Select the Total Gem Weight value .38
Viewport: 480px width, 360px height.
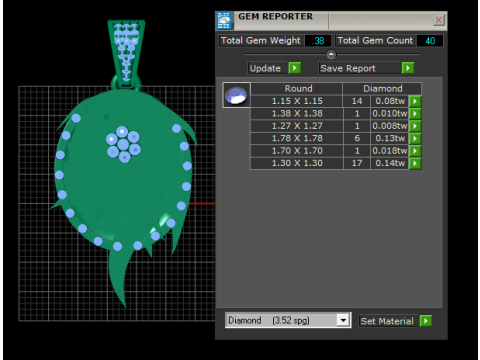coord(318,41)
